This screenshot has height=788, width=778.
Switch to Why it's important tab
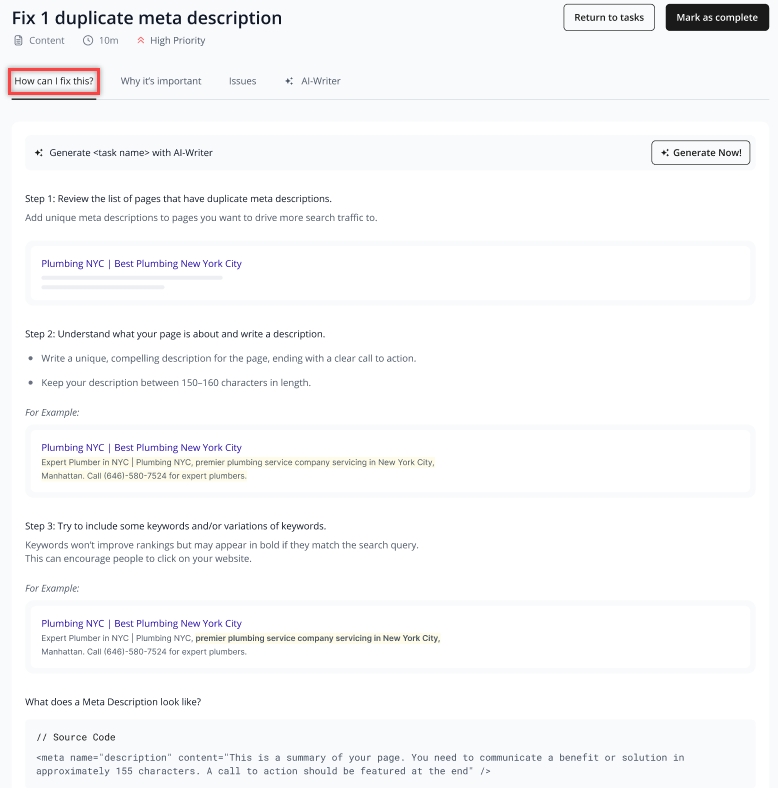pos(161,81)
